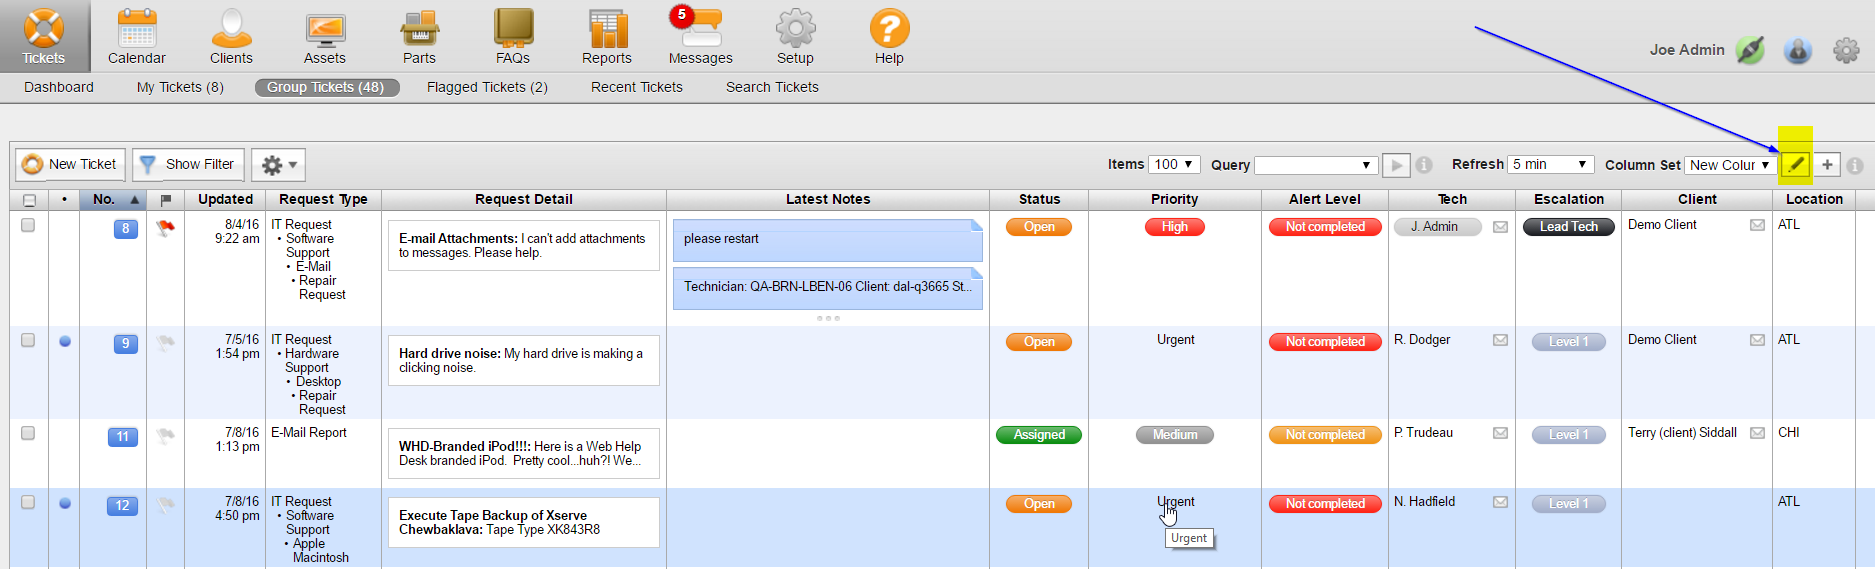Viewport: 1875px width, 569px height.
Task: Switch to Flagged Tickets (2) tab
Action: pyautogui.click(x=487, y=87)
